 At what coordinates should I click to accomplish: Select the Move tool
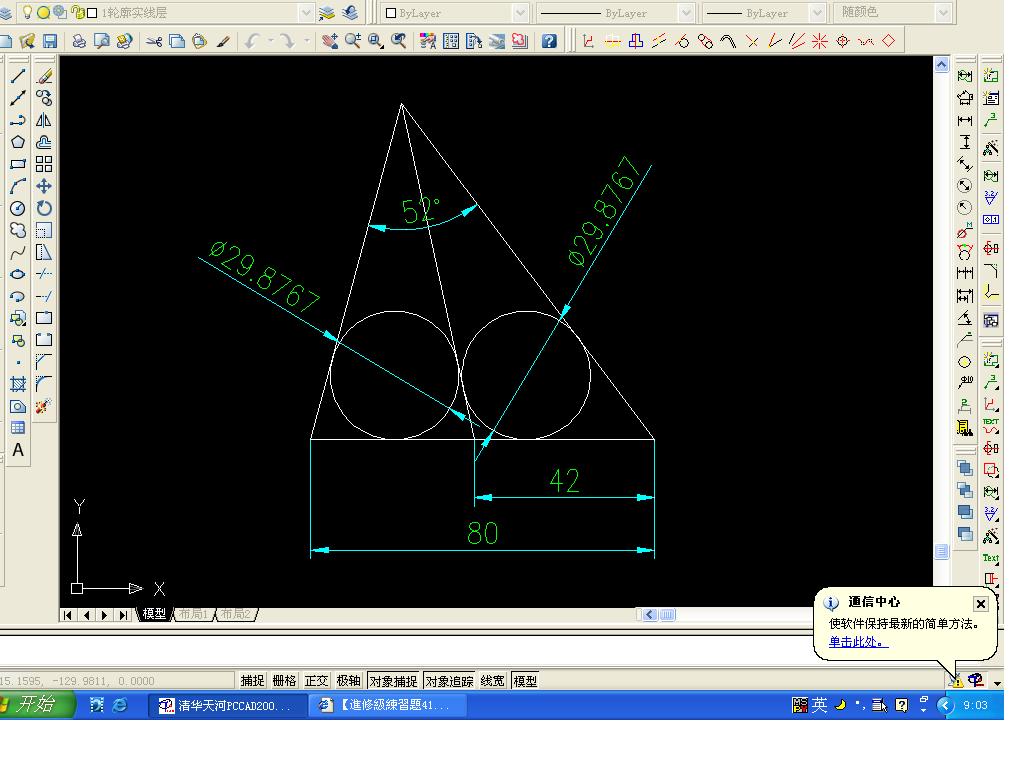pyautogui.click(x=44, y=187)
